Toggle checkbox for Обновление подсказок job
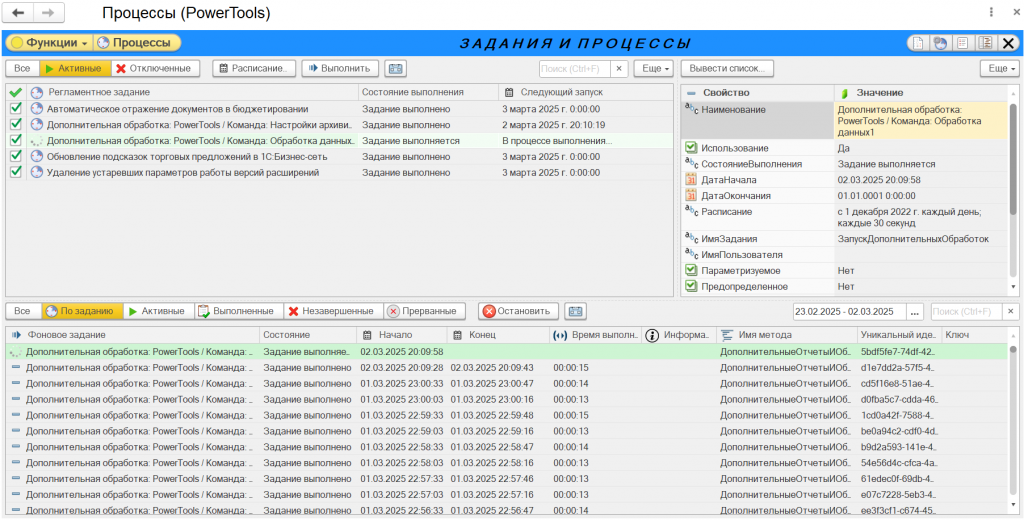The image size is (1024, 520). [x=16, y=157]
